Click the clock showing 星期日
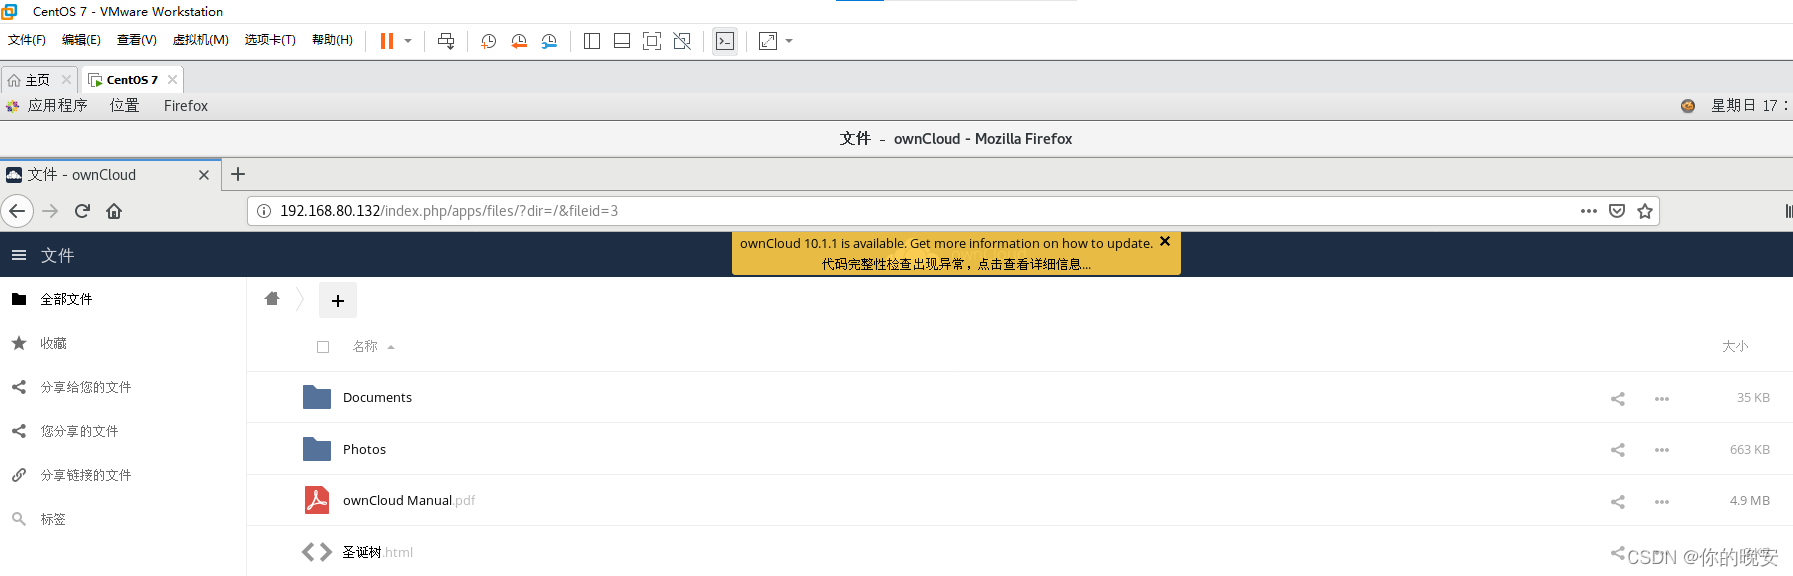Viewport: 1793px width, 576px height. click(x=1749, y=105)
